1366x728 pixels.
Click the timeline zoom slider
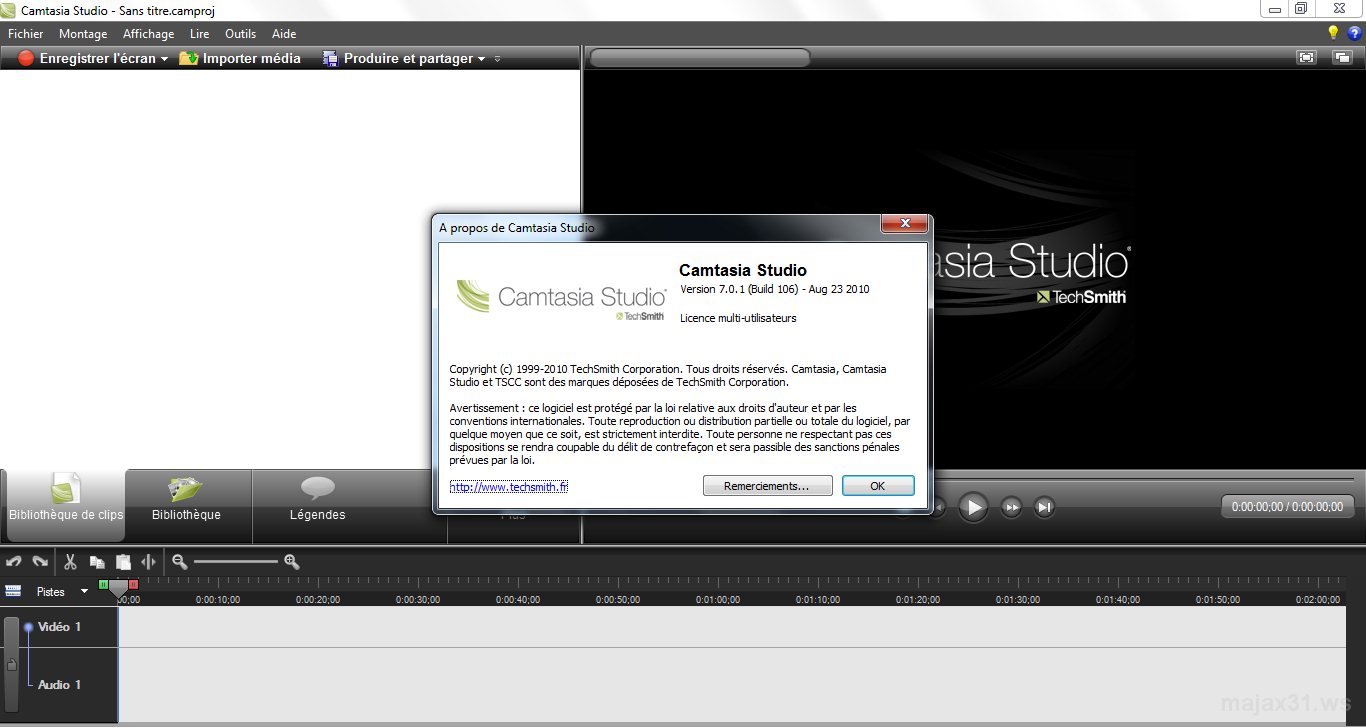coord(236,562)
